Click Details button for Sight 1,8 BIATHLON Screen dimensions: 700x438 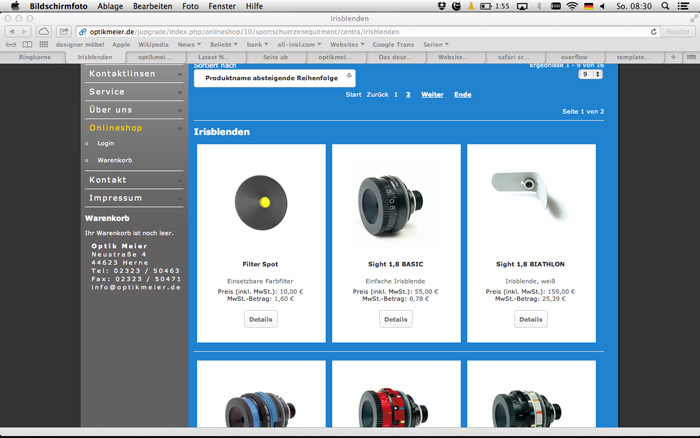tap(531, 319)
